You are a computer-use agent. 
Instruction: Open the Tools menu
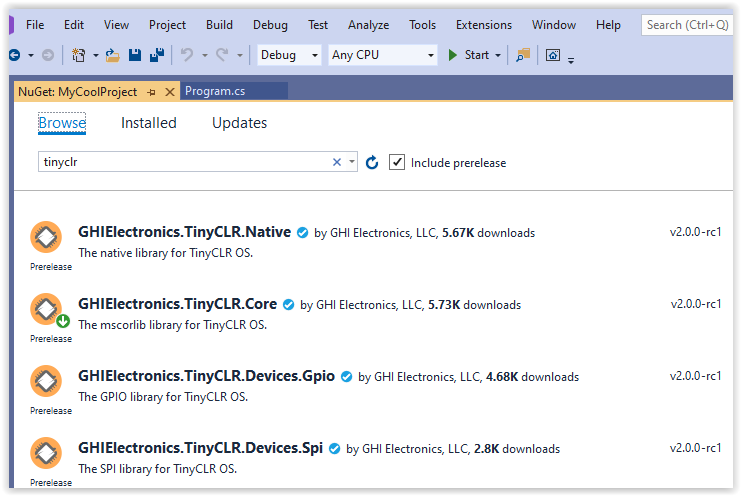click(422, 25)
